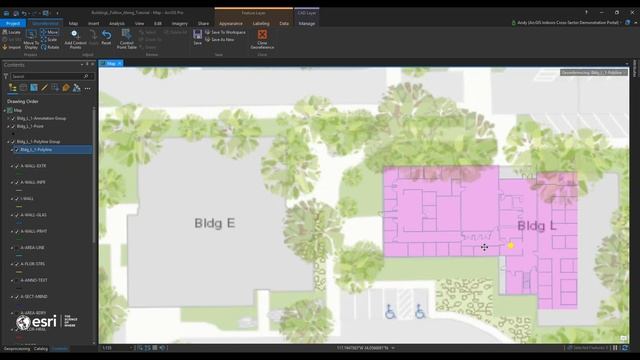This screenshot has height=360, width=640.
Task: Toggle A-SECT-MBND layer checkbox
Action: [x=17, y=297]
